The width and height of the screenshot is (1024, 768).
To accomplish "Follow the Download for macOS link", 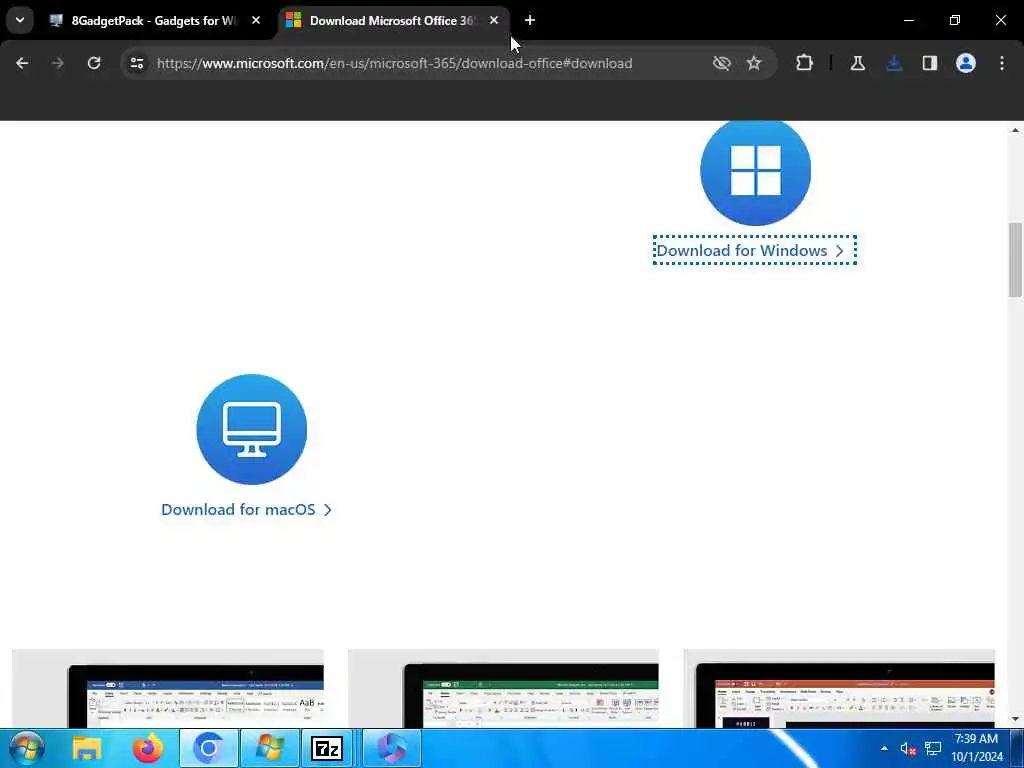I will click(246, 509).
